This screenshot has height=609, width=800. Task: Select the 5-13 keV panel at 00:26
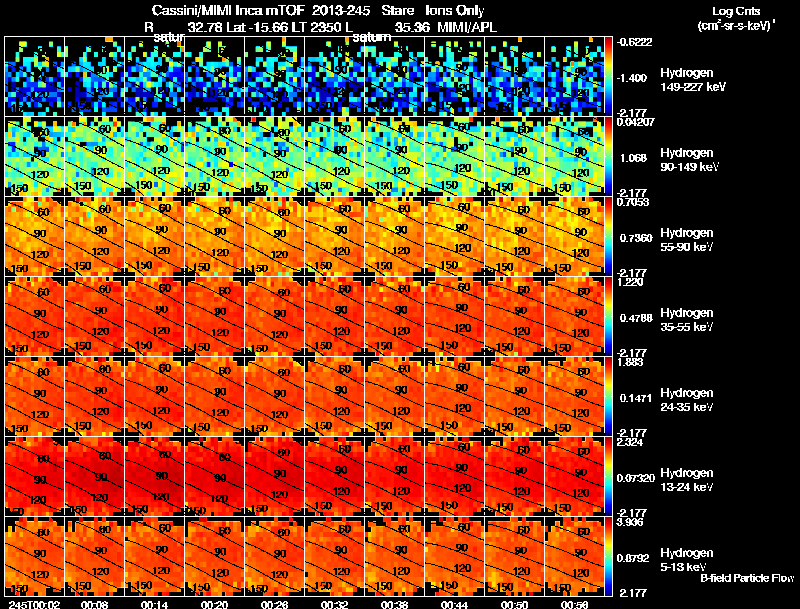[x=274, y=556]
